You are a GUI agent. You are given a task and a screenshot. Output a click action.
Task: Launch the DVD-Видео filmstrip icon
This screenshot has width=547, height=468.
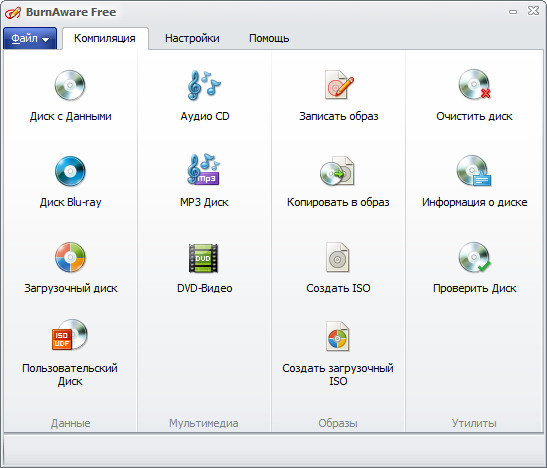pos(203,258)
